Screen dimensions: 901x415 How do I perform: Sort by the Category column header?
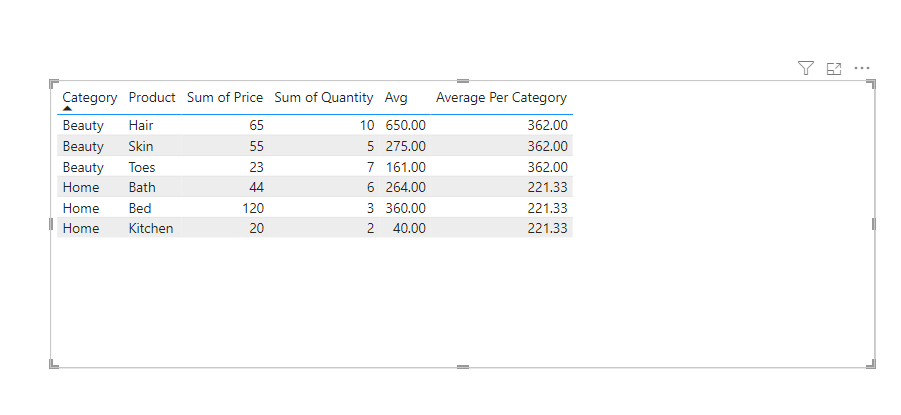click(90, 98)
